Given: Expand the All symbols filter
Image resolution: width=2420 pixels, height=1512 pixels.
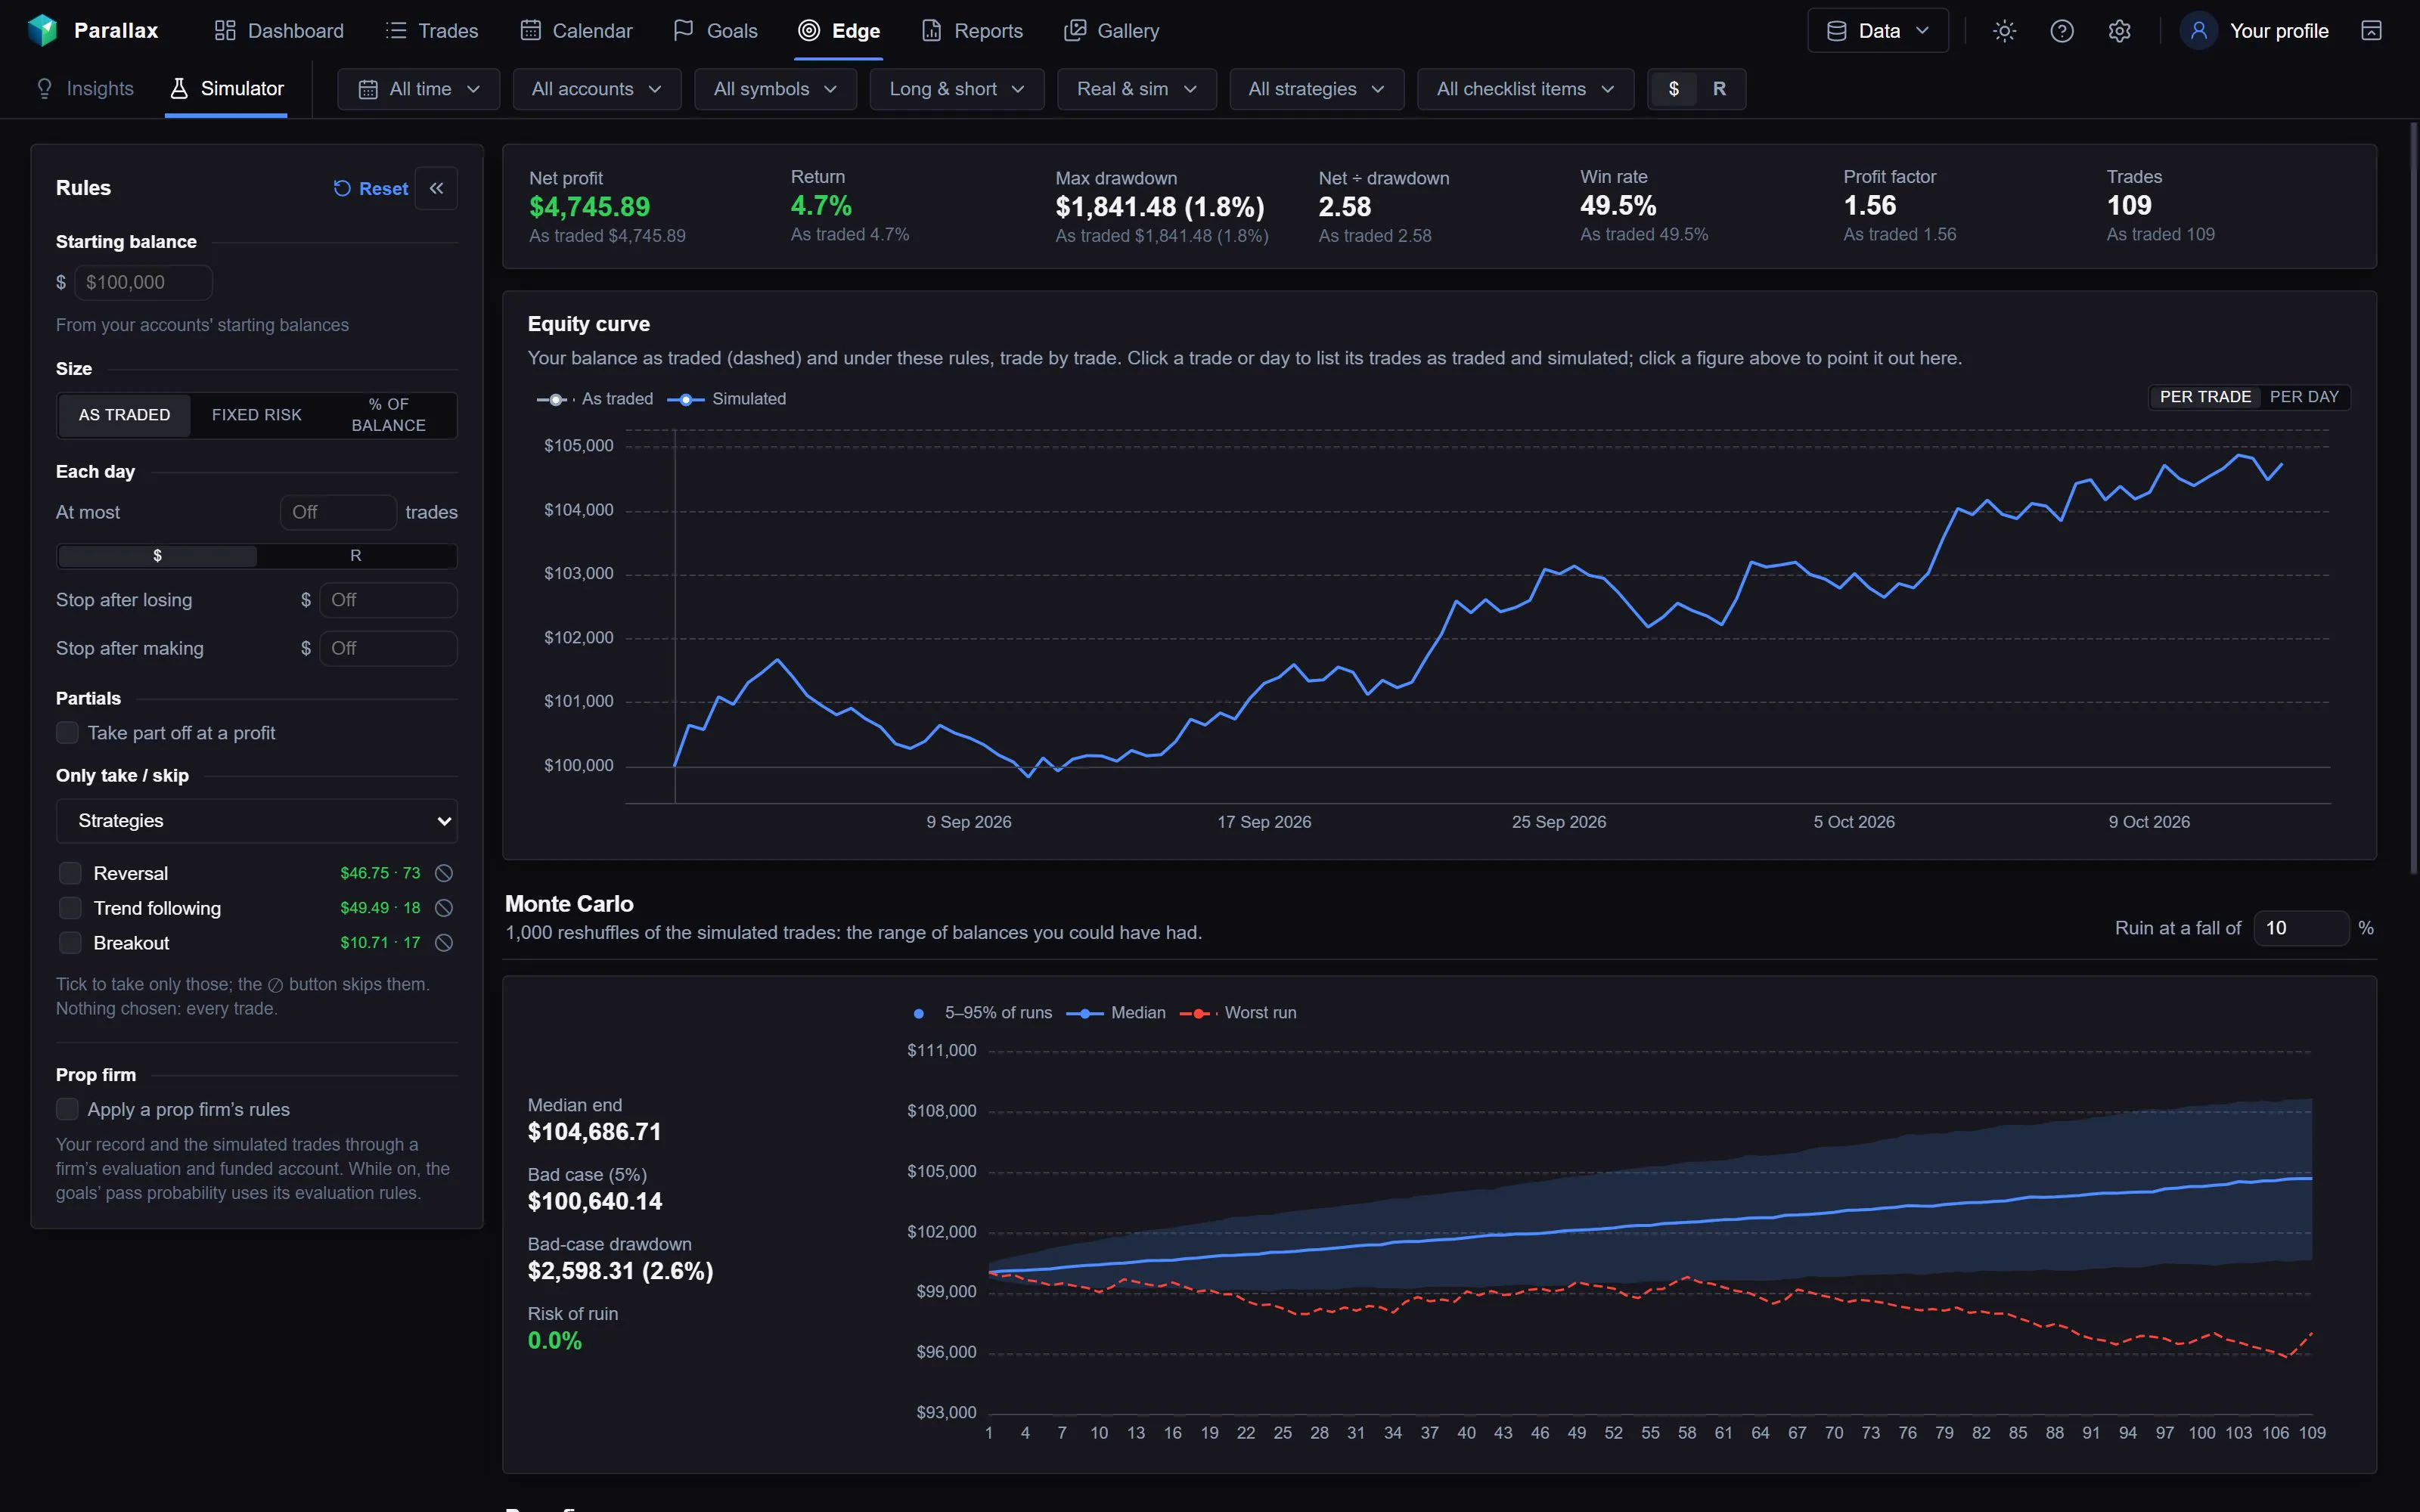Looking at the screenshot, I should 775,89.
